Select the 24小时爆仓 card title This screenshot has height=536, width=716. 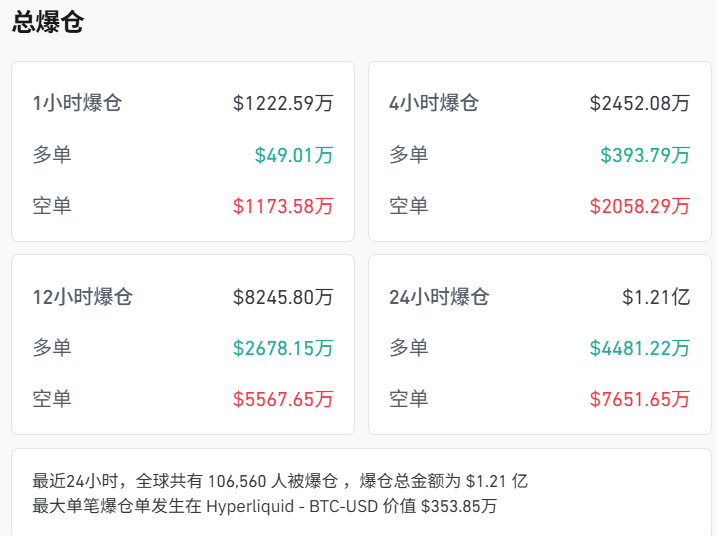coord(439,297)
